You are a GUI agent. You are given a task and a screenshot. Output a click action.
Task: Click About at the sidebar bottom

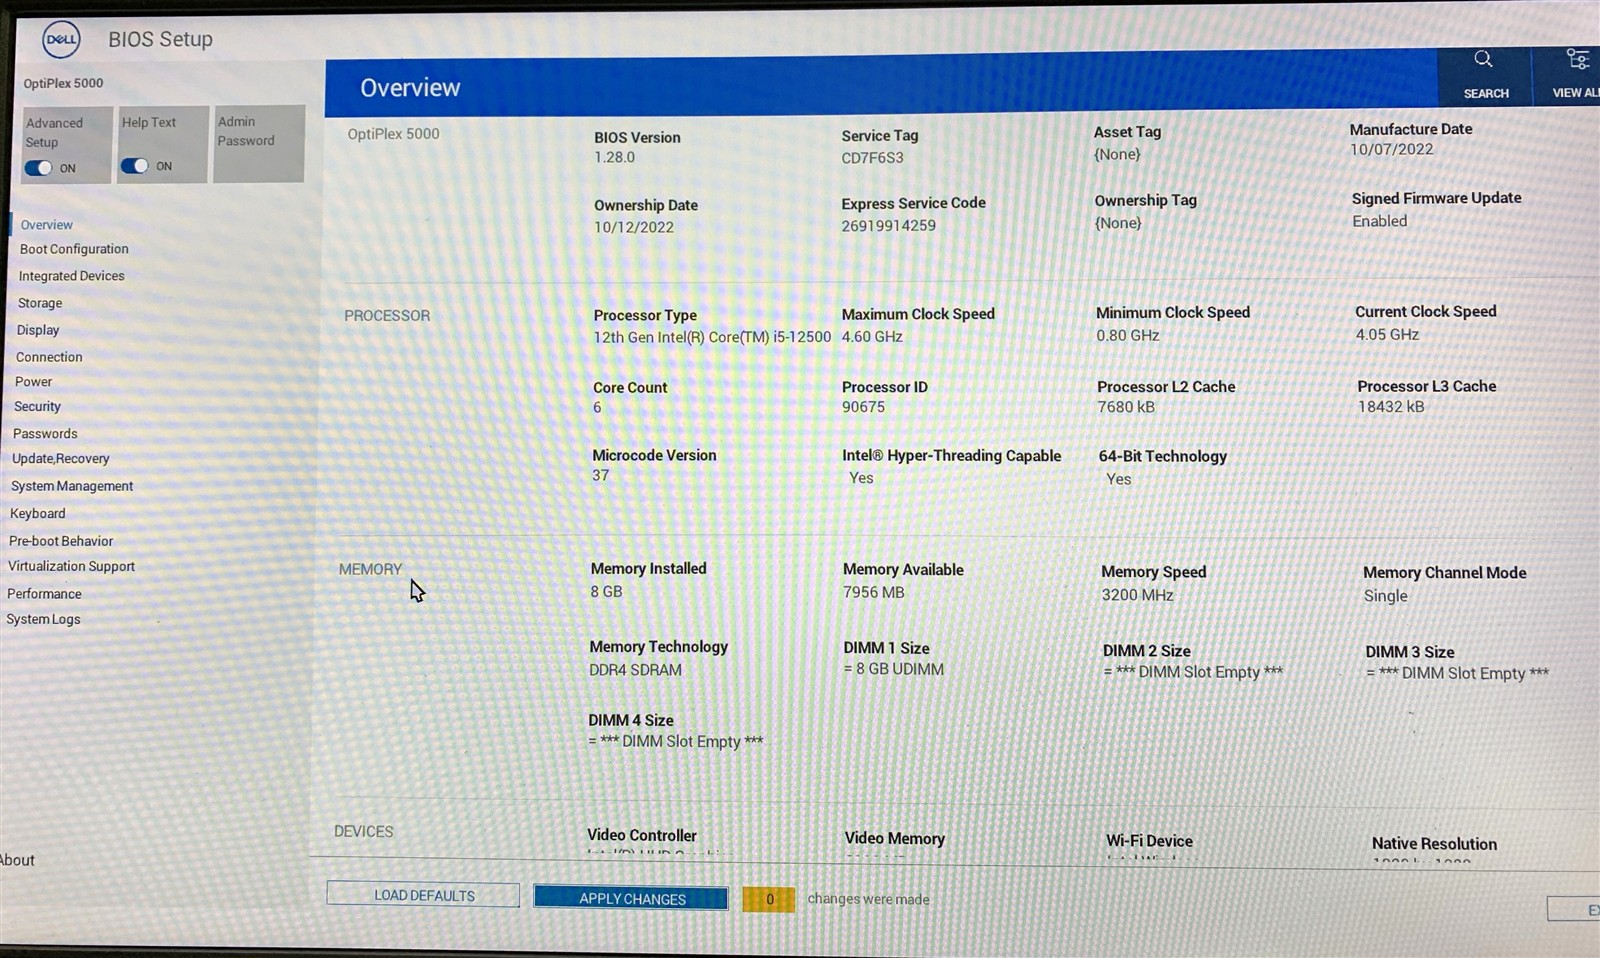click(x=17, y=860)
